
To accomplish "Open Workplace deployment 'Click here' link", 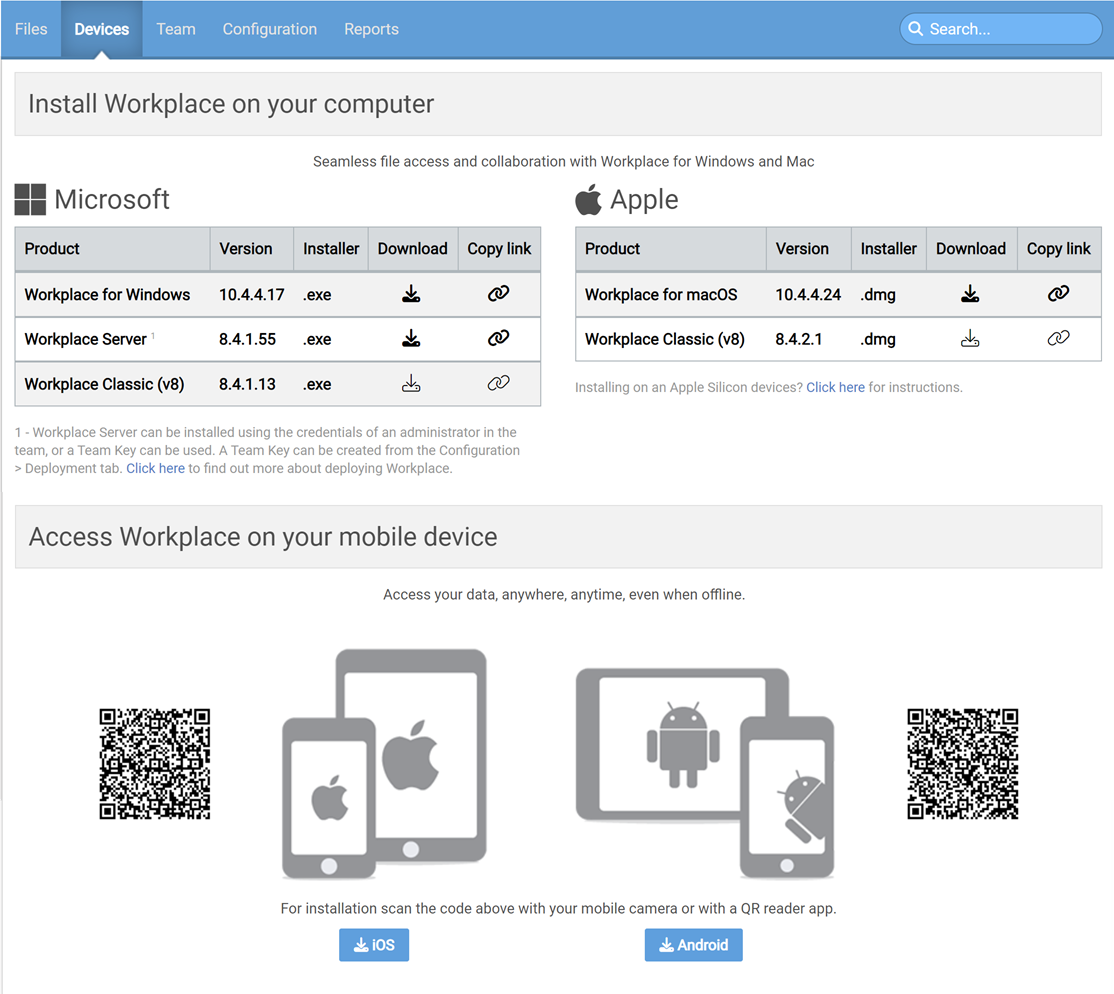I will (x=155, y=468).
